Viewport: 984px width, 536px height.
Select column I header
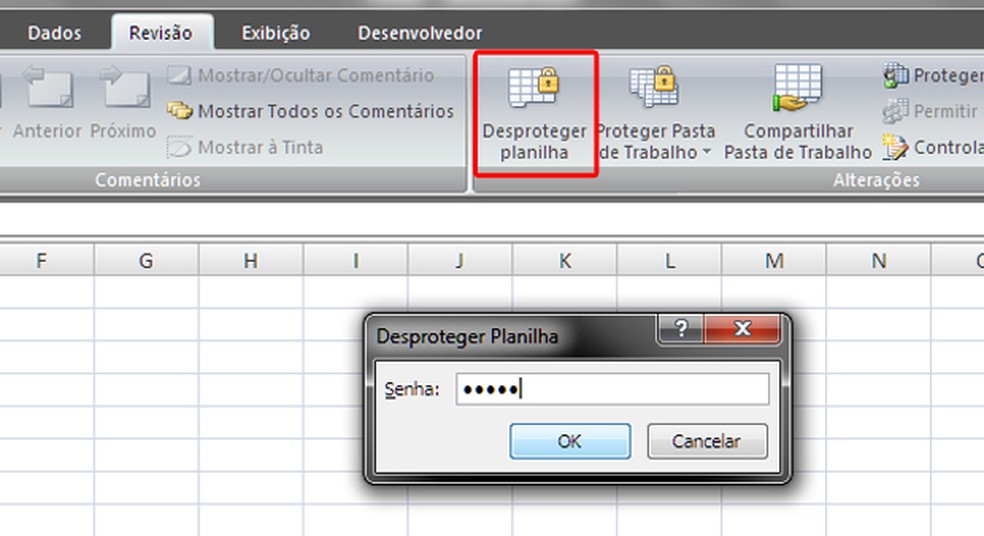[356, 260]
